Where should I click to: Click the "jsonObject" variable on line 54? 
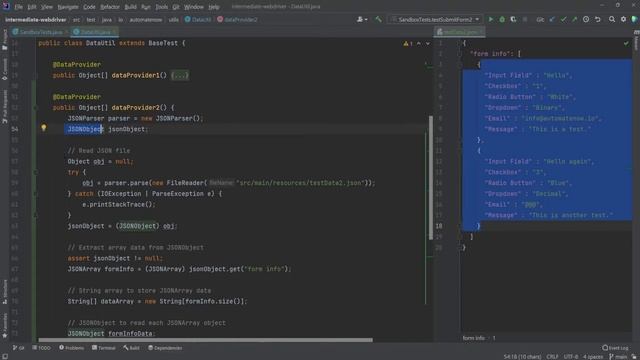tap(127, 129)
